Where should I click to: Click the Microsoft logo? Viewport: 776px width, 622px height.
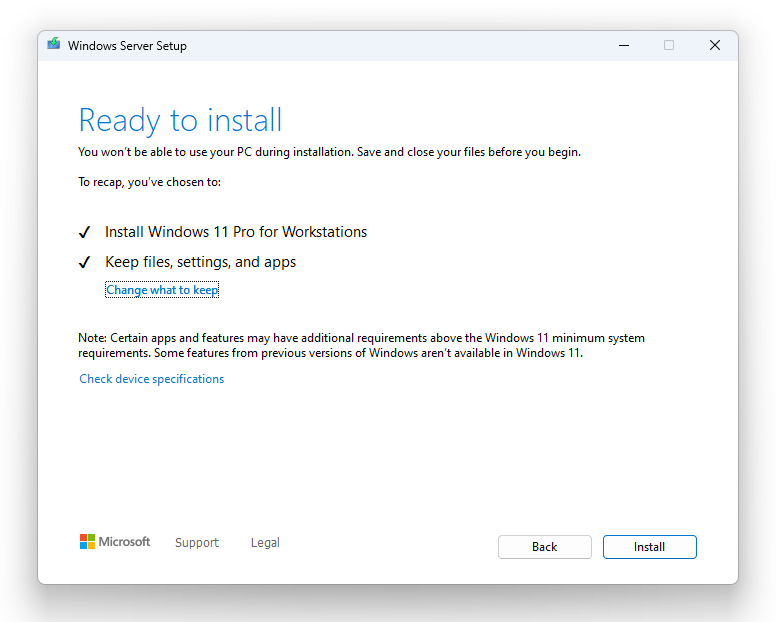tap(114, 542)
